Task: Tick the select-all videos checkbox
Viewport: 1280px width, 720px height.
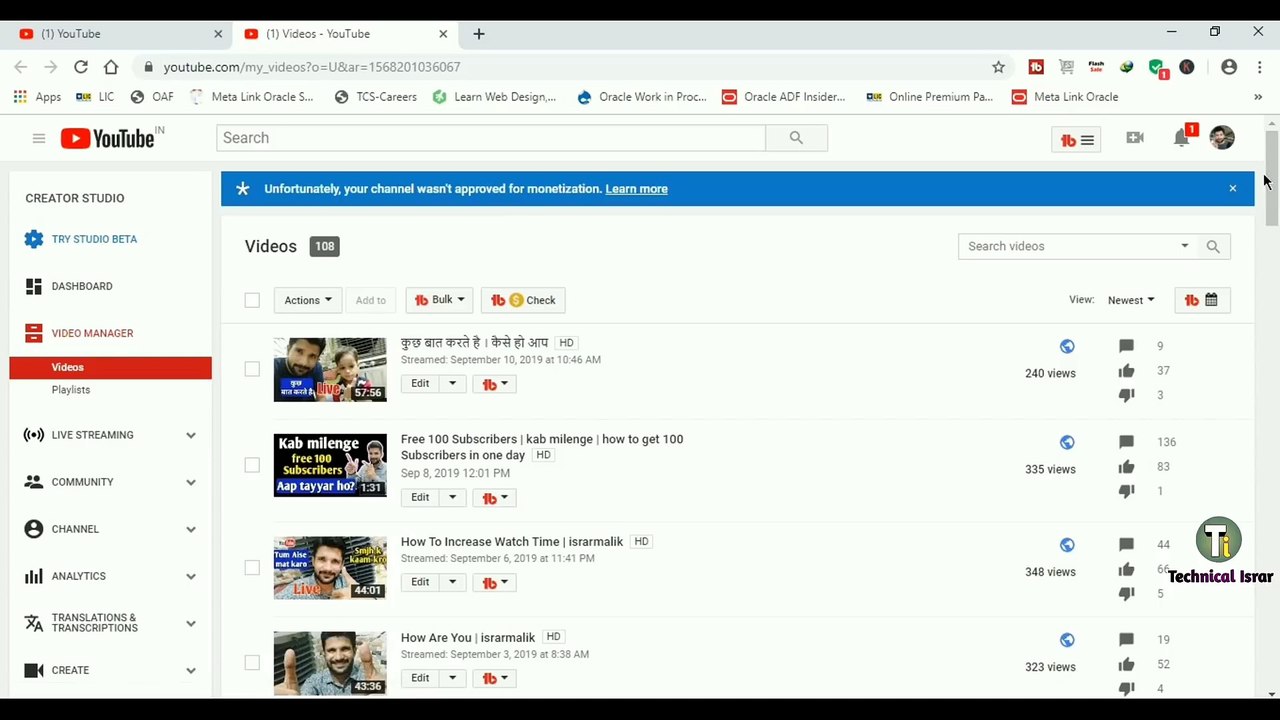Action: [252, 300]
